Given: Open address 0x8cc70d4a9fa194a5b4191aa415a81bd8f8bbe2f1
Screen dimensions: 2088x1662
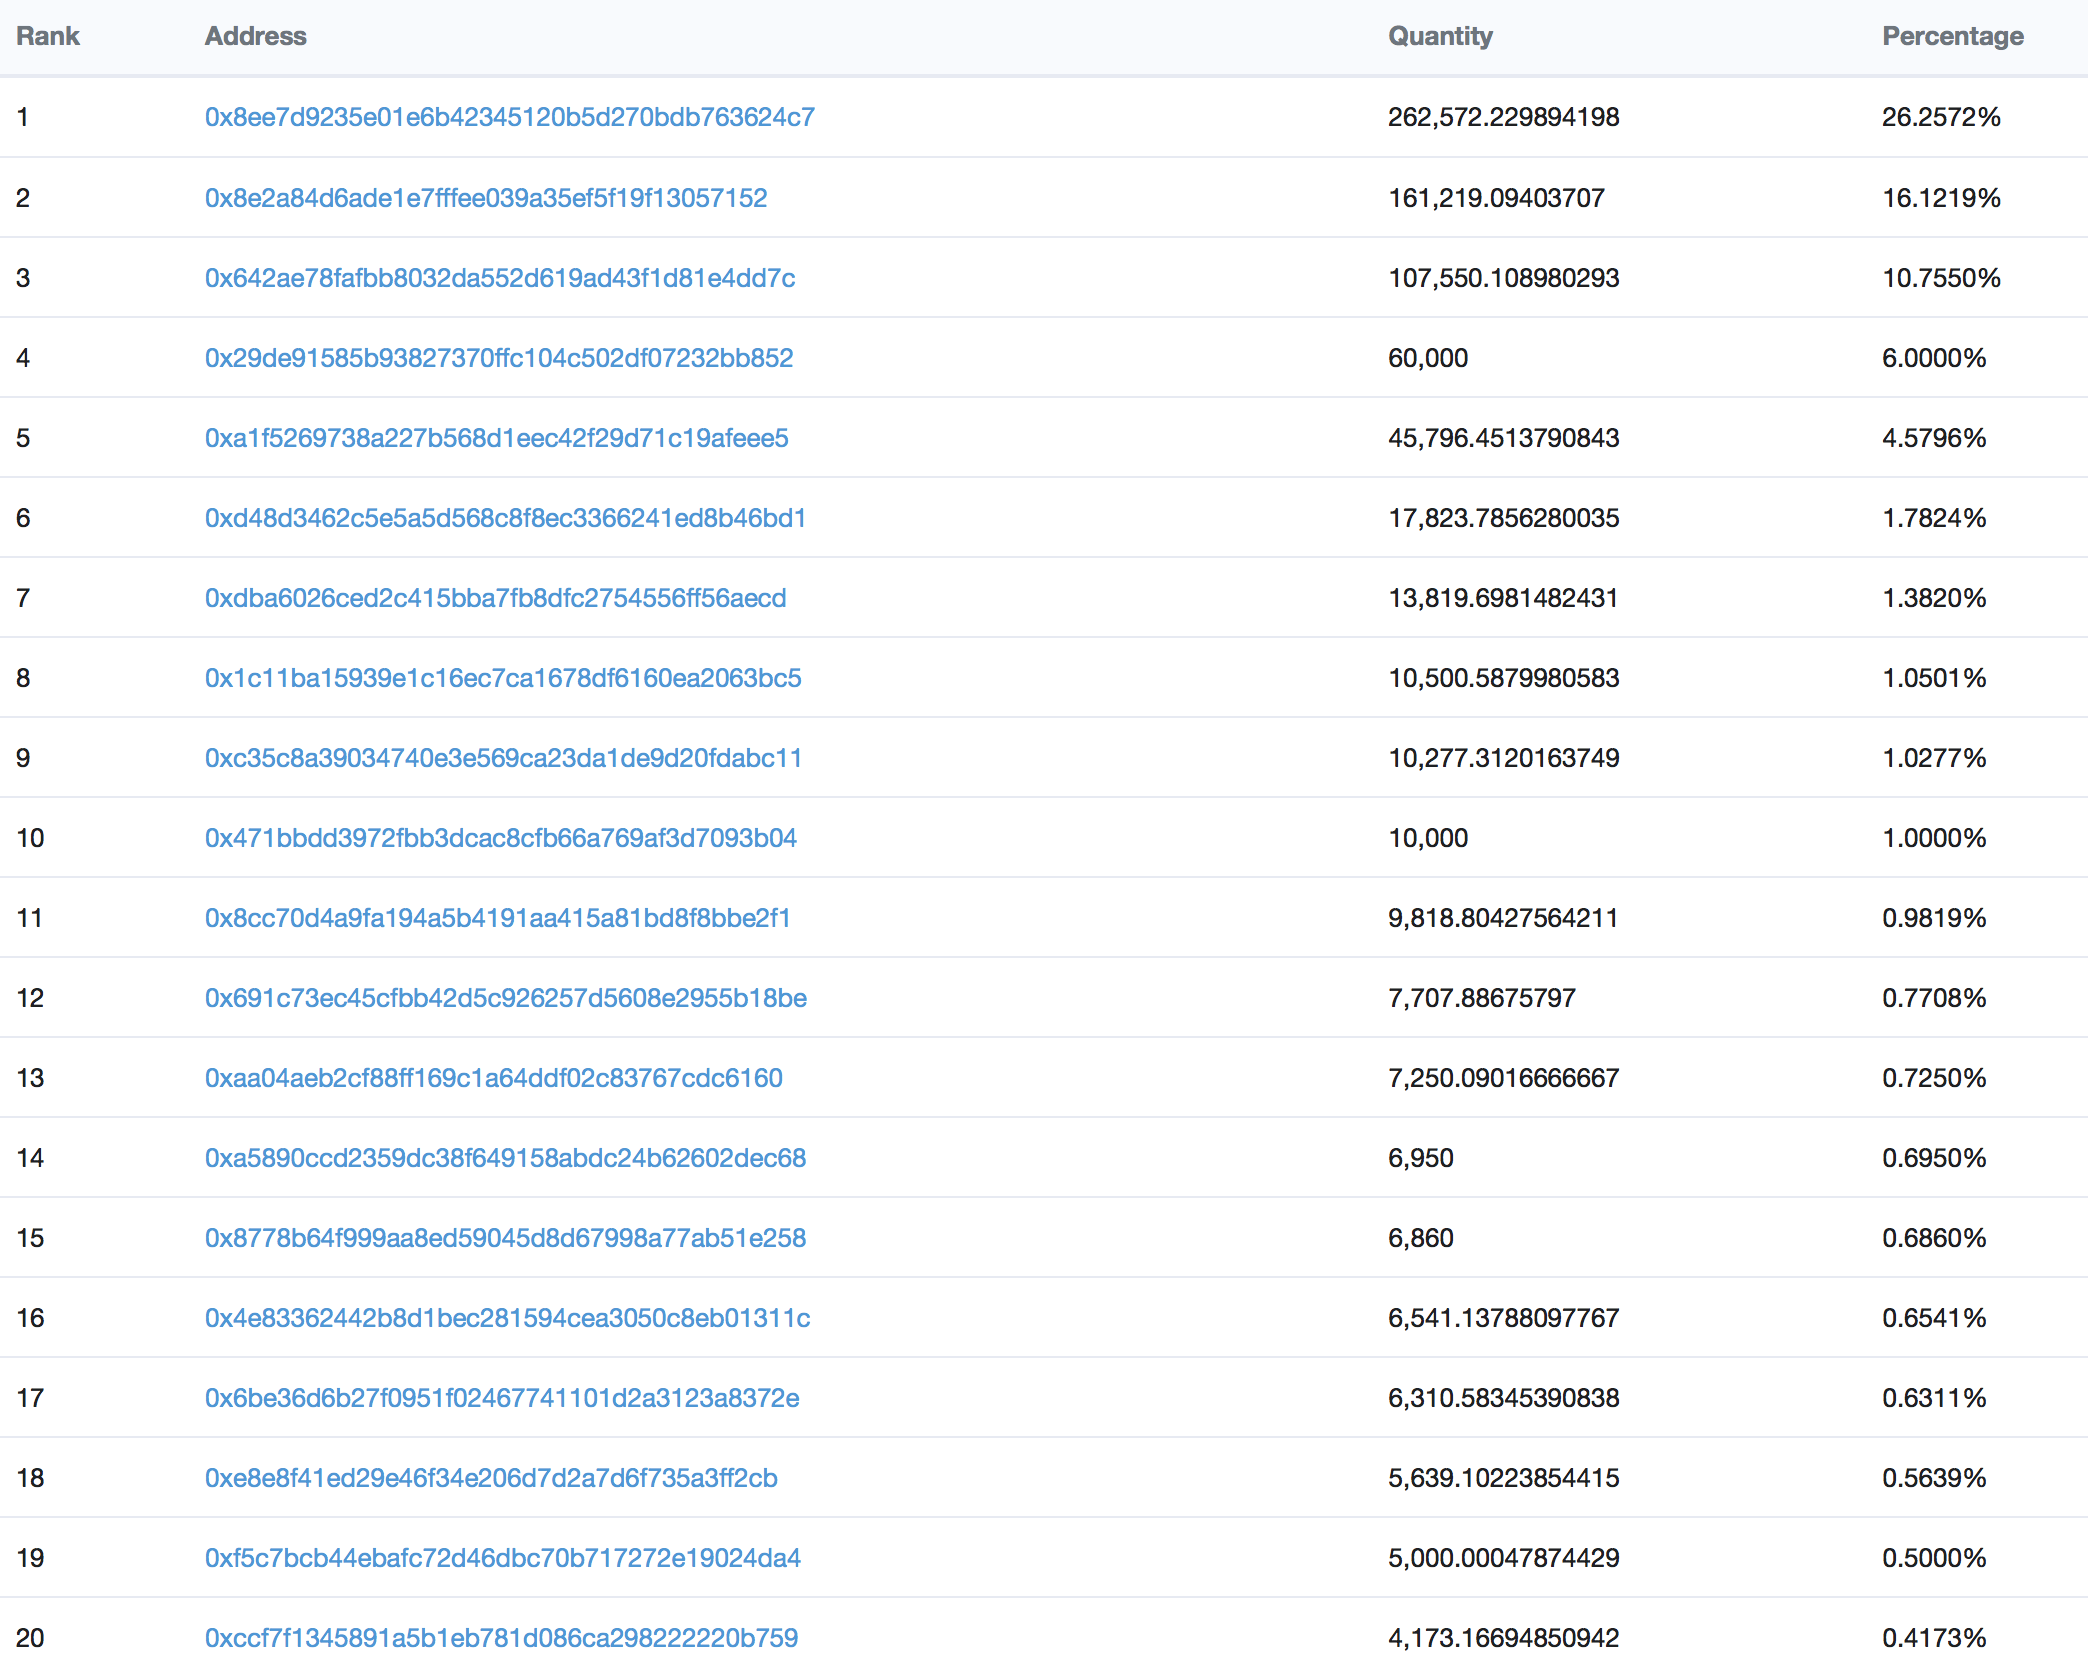Looking at the screenshot, I should [497, 918].
